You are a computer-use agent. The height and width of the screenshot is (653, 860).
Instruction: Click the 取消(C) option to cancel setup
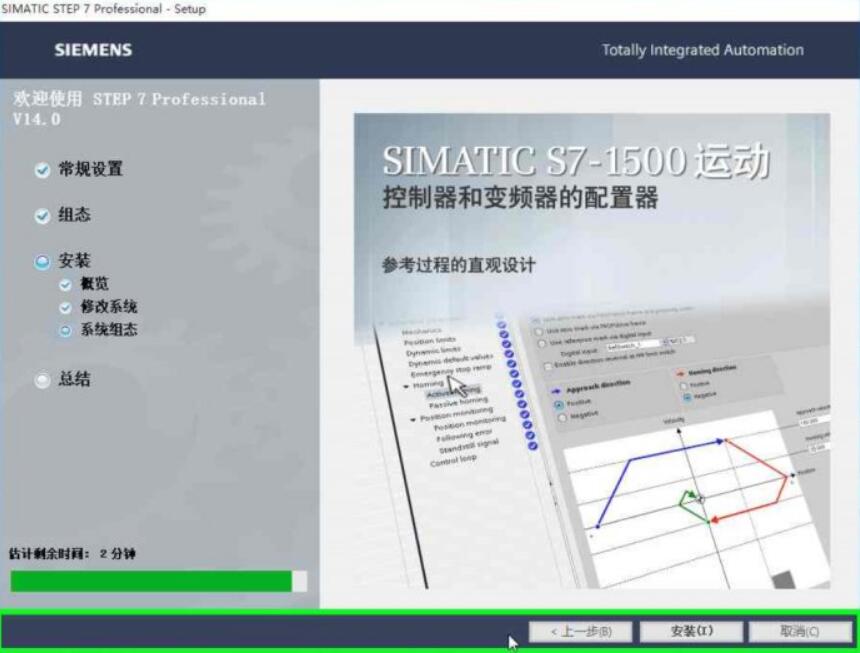(x=799, y=630)
